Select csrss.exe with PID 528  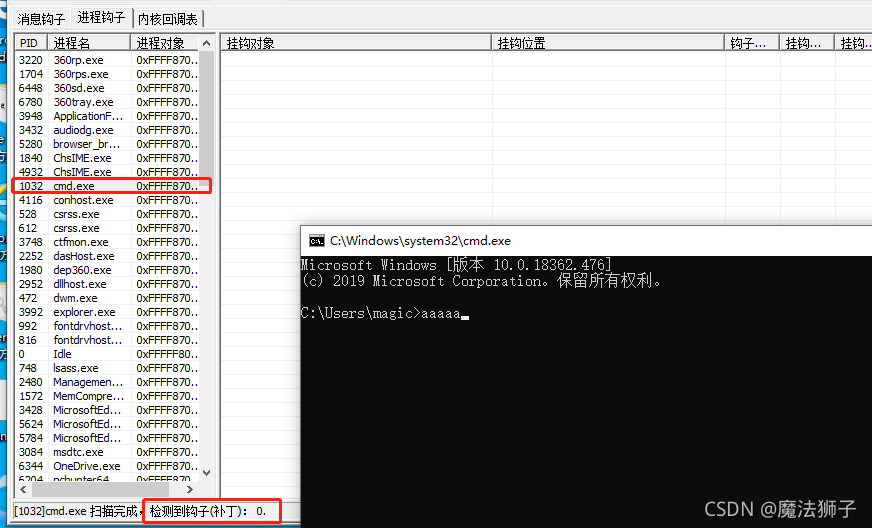(107, 214)
